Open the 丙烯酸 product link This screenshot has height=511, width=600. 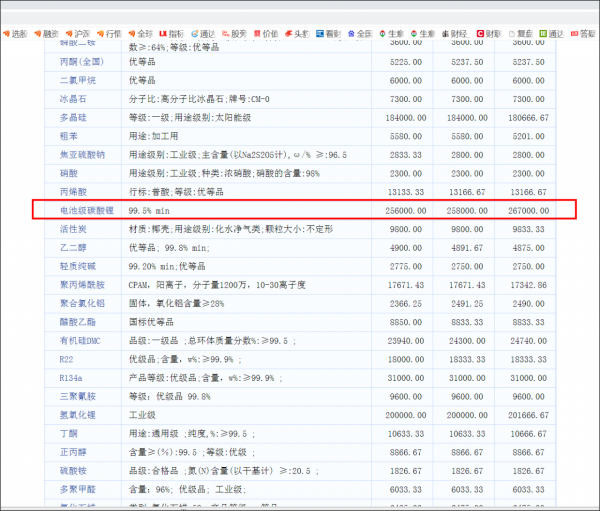pos(73,192)
